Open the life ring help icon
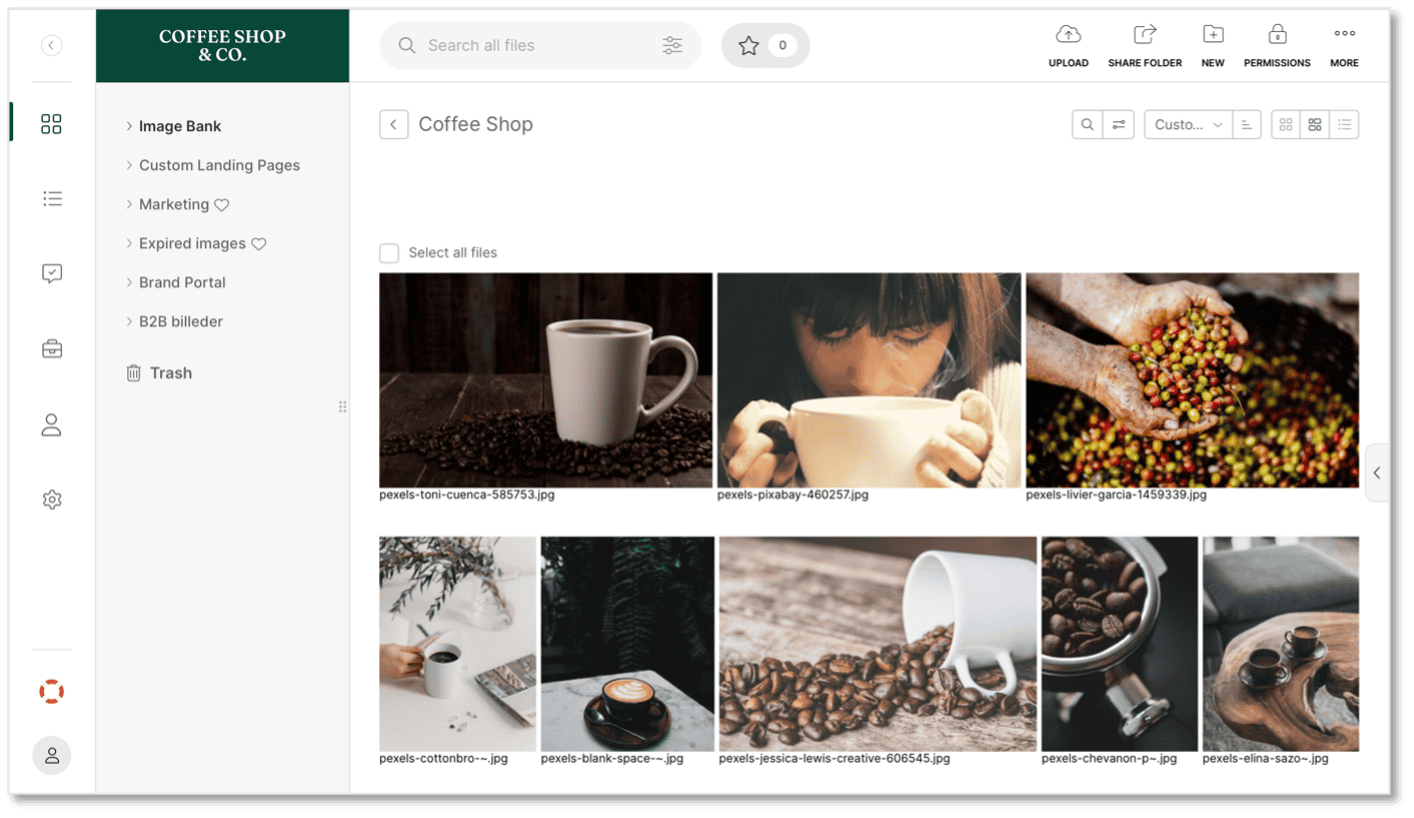1414x818 pixels. click(52, 691)
